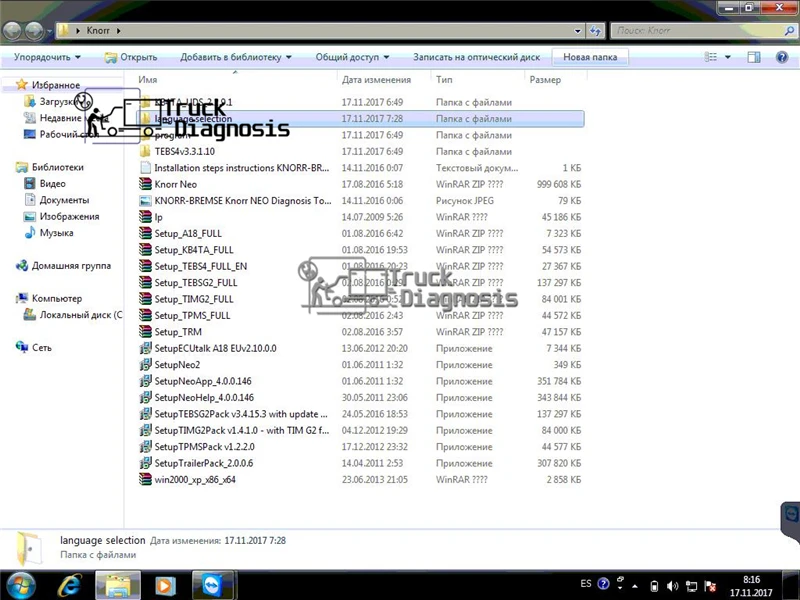
Task: Click the Открыть toolbar button
Action: [132, 57]
